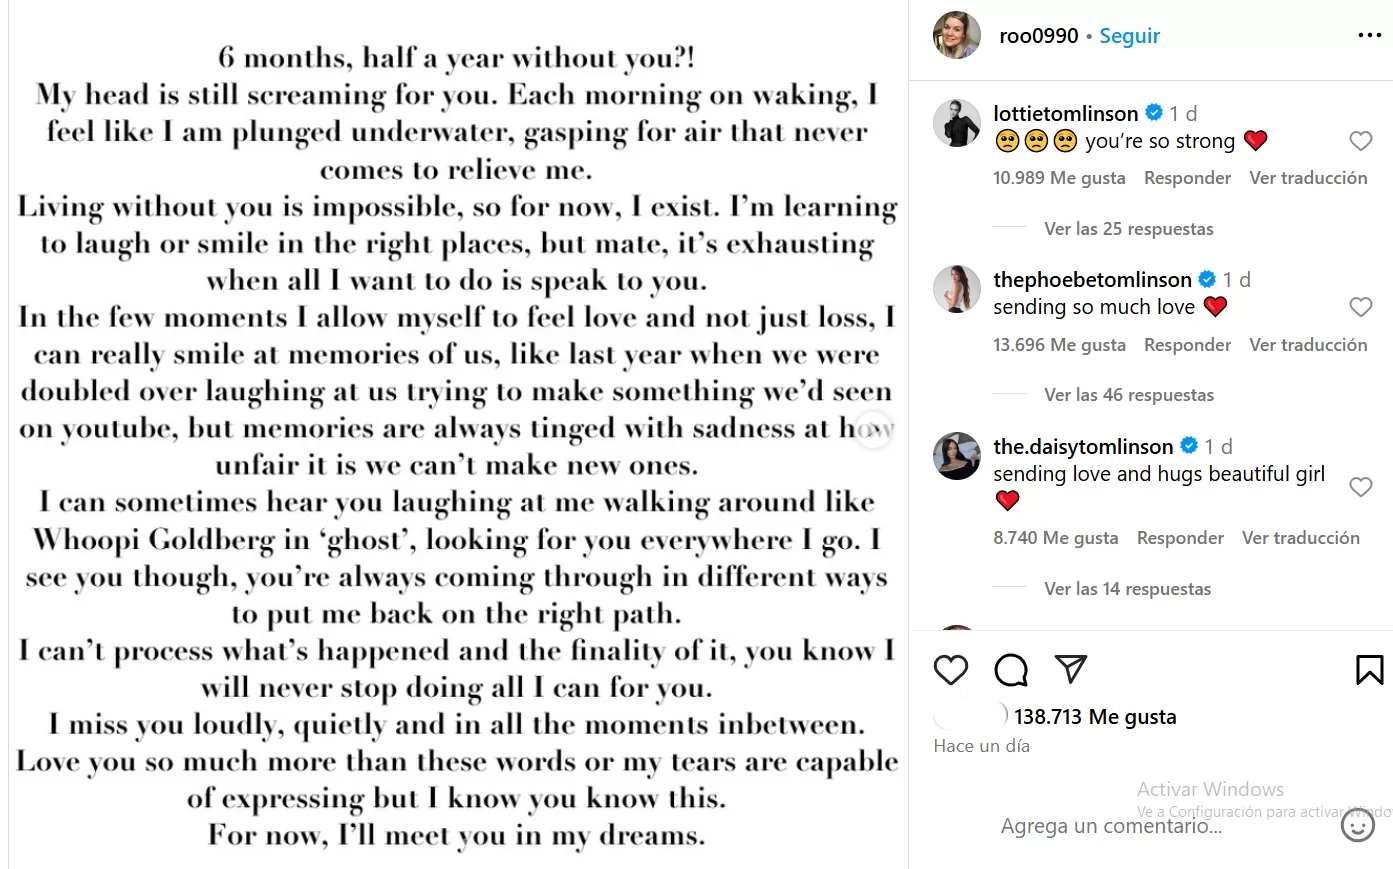Viewport: 1393px width, 869px height.
Task: Open roo0990 profile picture
Action: click(956, 36)
